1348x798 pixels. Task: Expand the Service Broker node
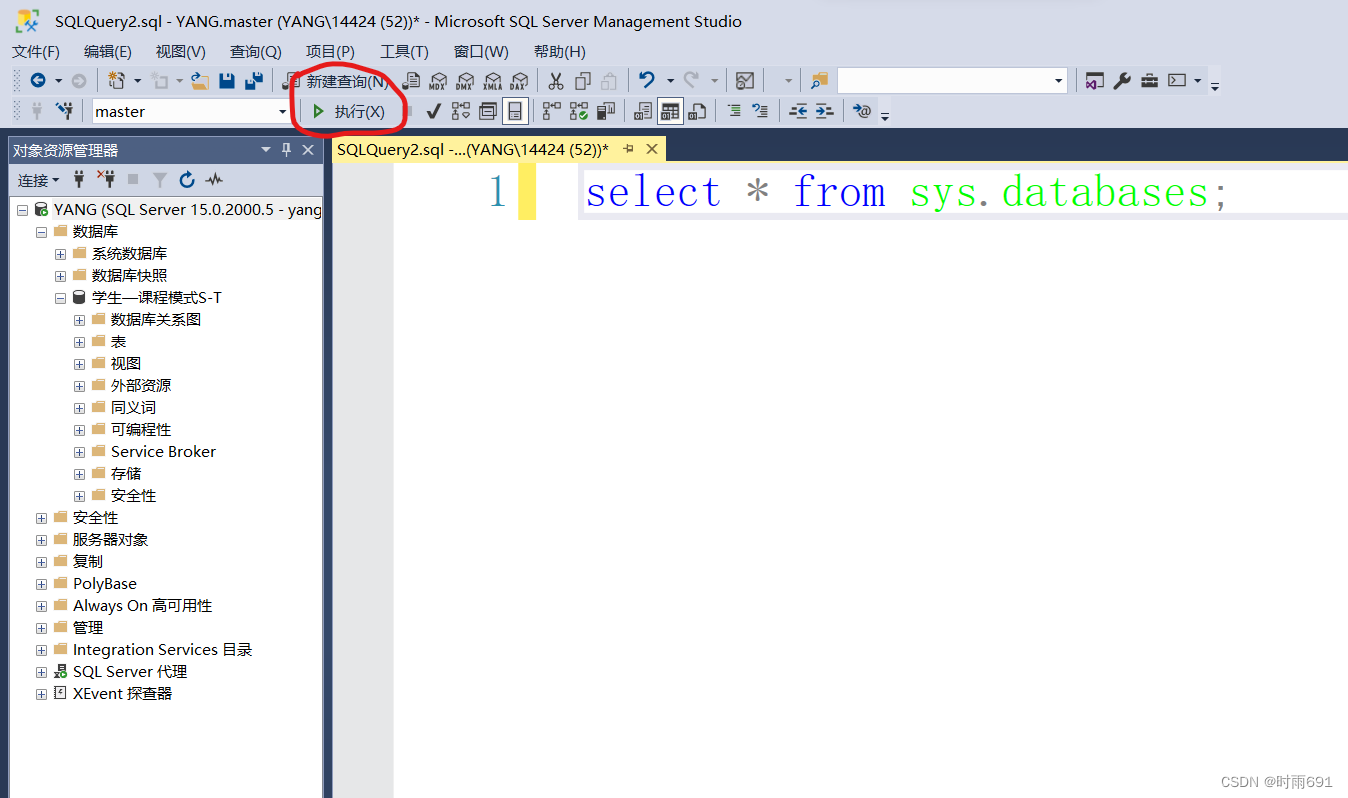tap(79, 452)
